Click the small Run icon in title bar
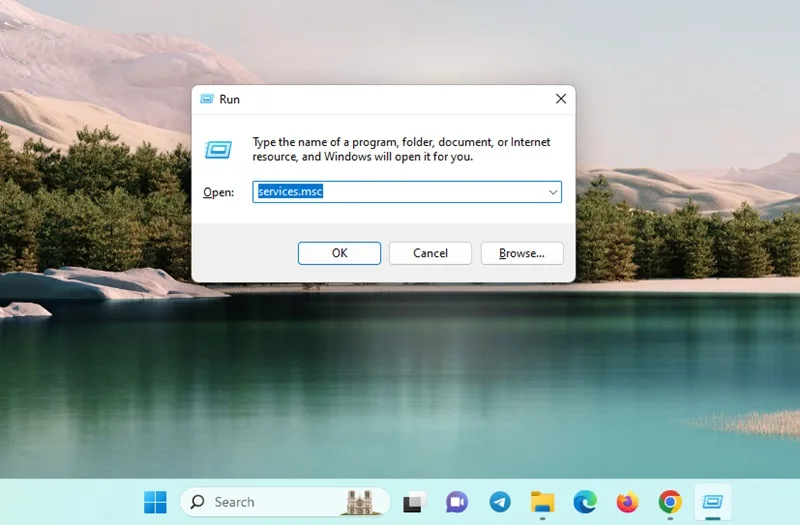The height and width of the screenshot is (525, 800). tap(207, 99)
